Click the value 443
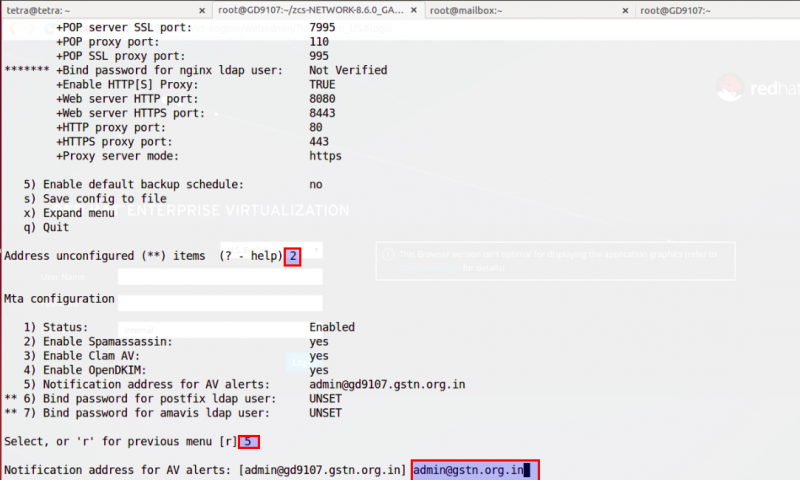This screenshot has height=480, width=800. point(319,142)
